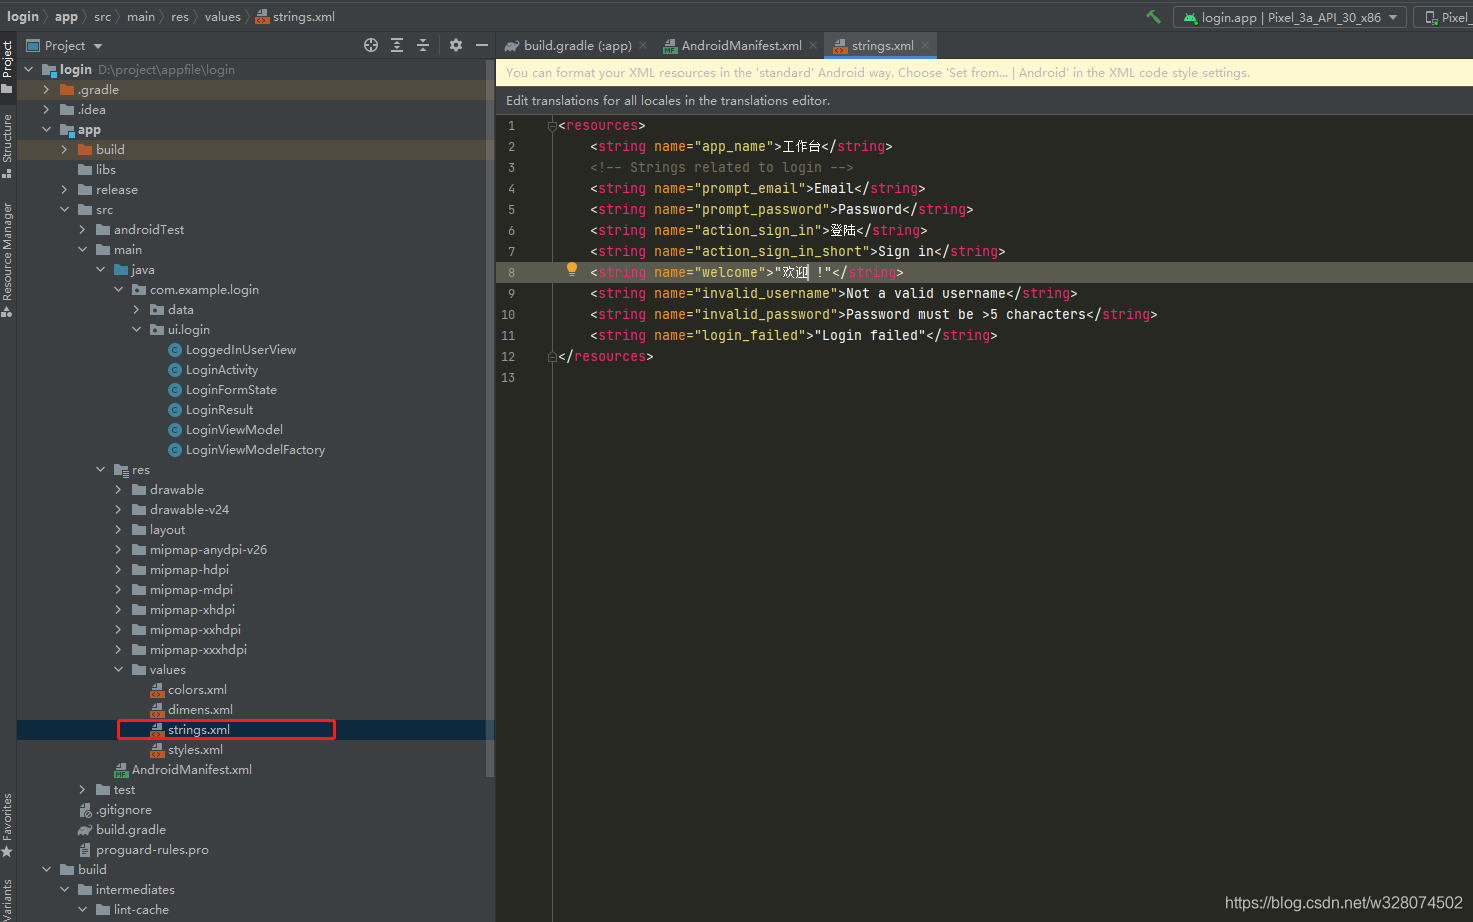Close the AndroidManifest.xml tab

[813, 46]
